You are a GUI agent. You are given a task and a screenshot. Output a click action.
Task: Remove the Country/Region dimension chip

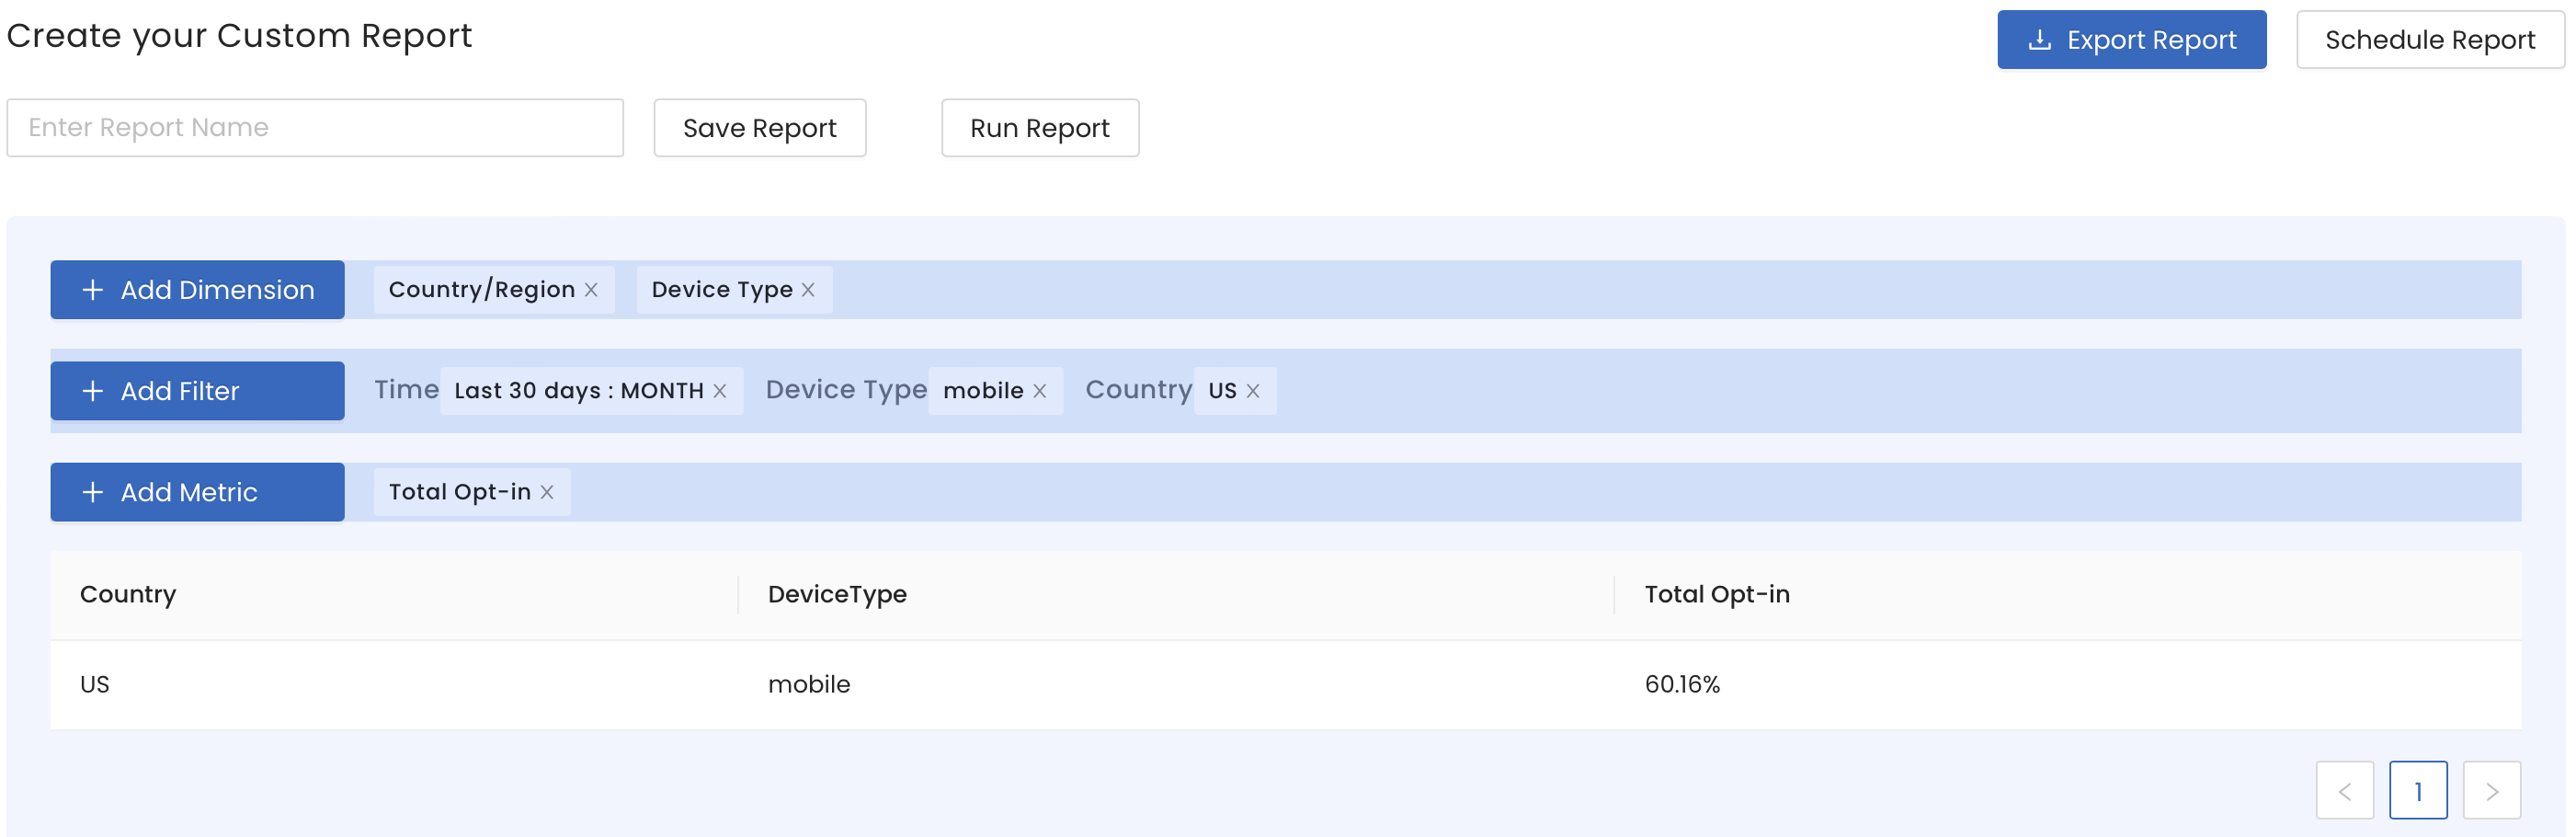(591, 290)
